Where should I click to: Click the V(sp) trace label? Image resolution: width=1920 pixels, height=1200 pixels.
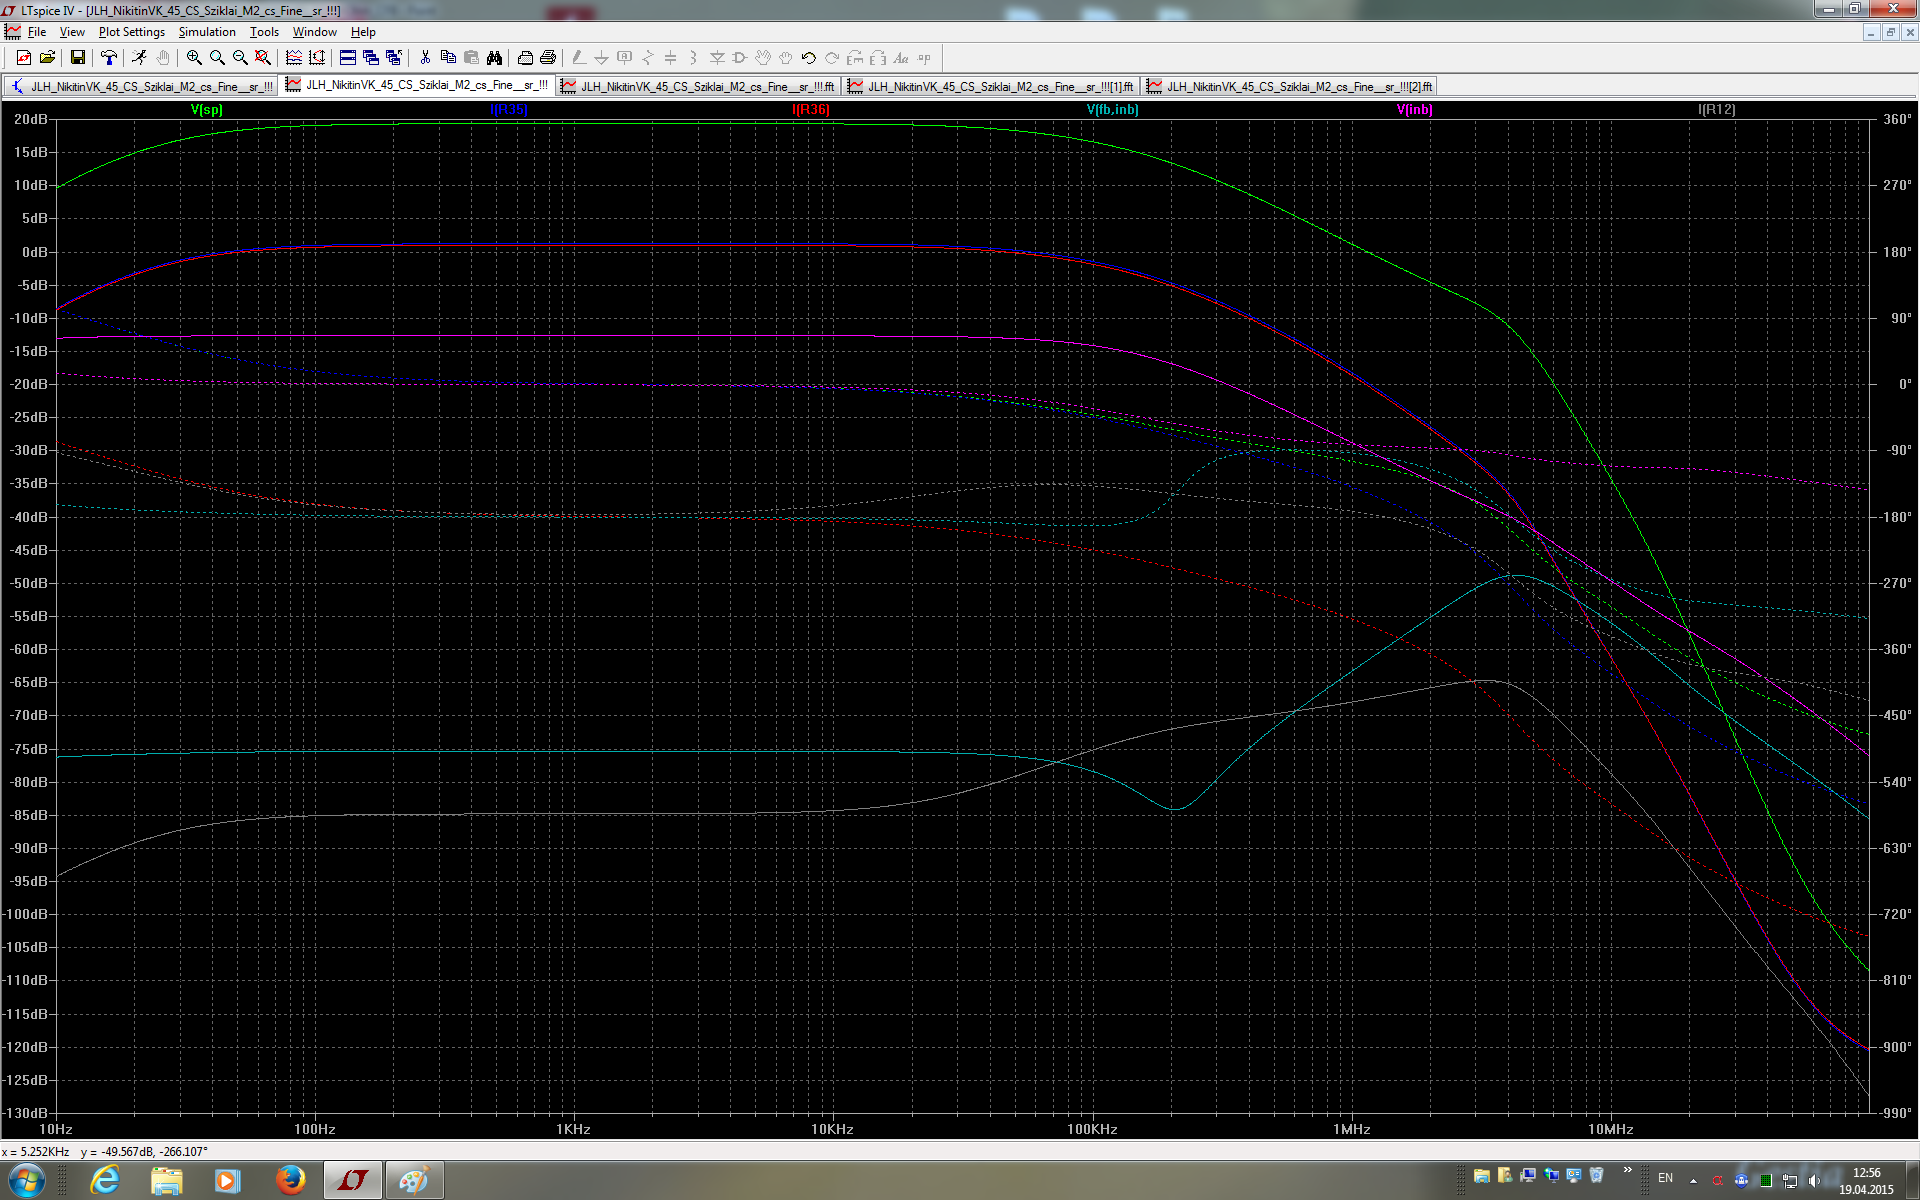tap(206, 109)
